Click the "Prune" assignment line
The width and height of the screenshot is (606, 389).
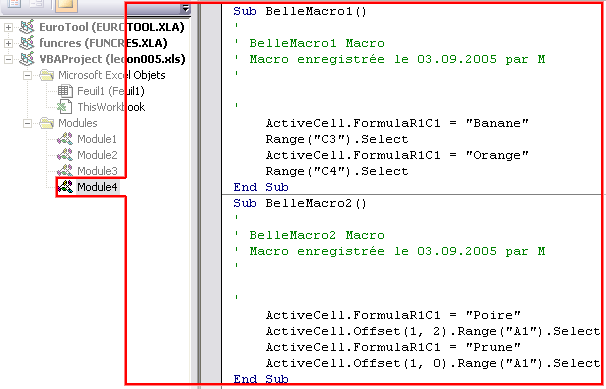pyautogui.click(x=393, y=347)
